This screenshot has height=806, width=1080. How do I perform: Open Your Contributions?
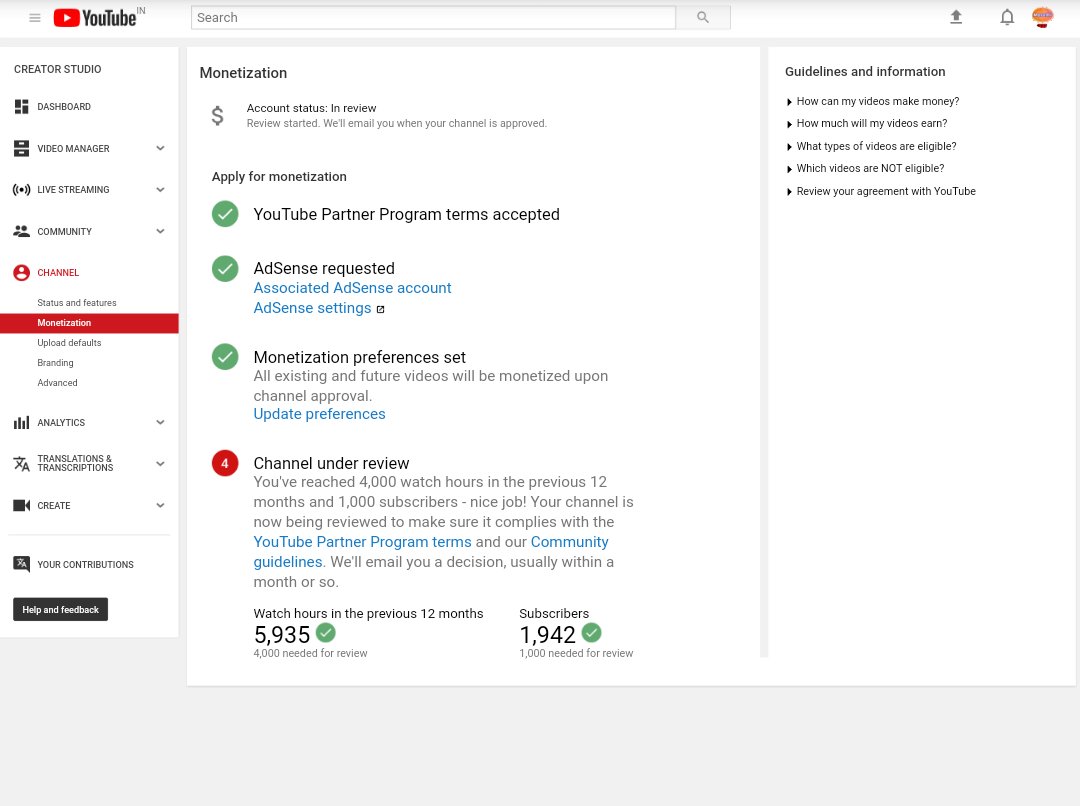(85, 564)
